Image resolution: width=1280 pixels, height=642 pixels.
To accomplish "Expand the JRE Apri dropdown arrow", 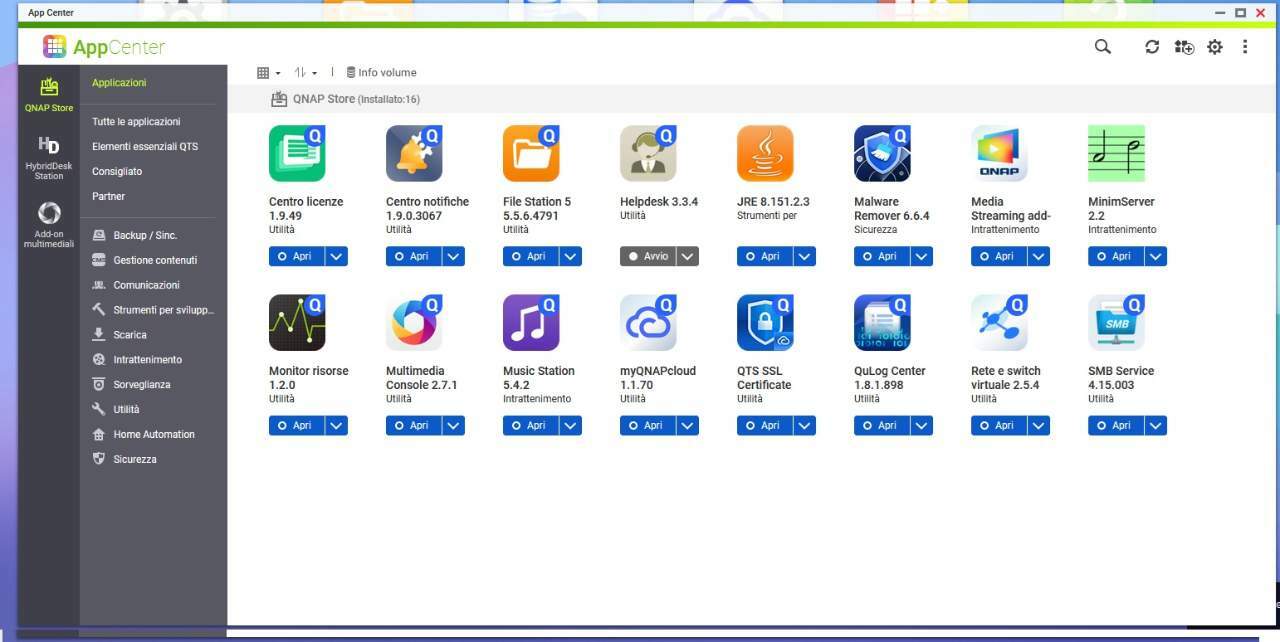I will (x=805, y=257).
